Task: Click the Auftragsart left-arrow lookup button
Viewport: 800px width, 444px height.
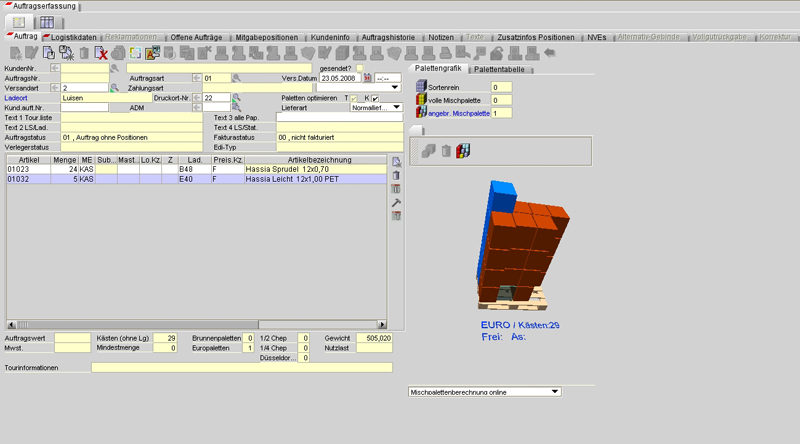Action: click(196, 78)
